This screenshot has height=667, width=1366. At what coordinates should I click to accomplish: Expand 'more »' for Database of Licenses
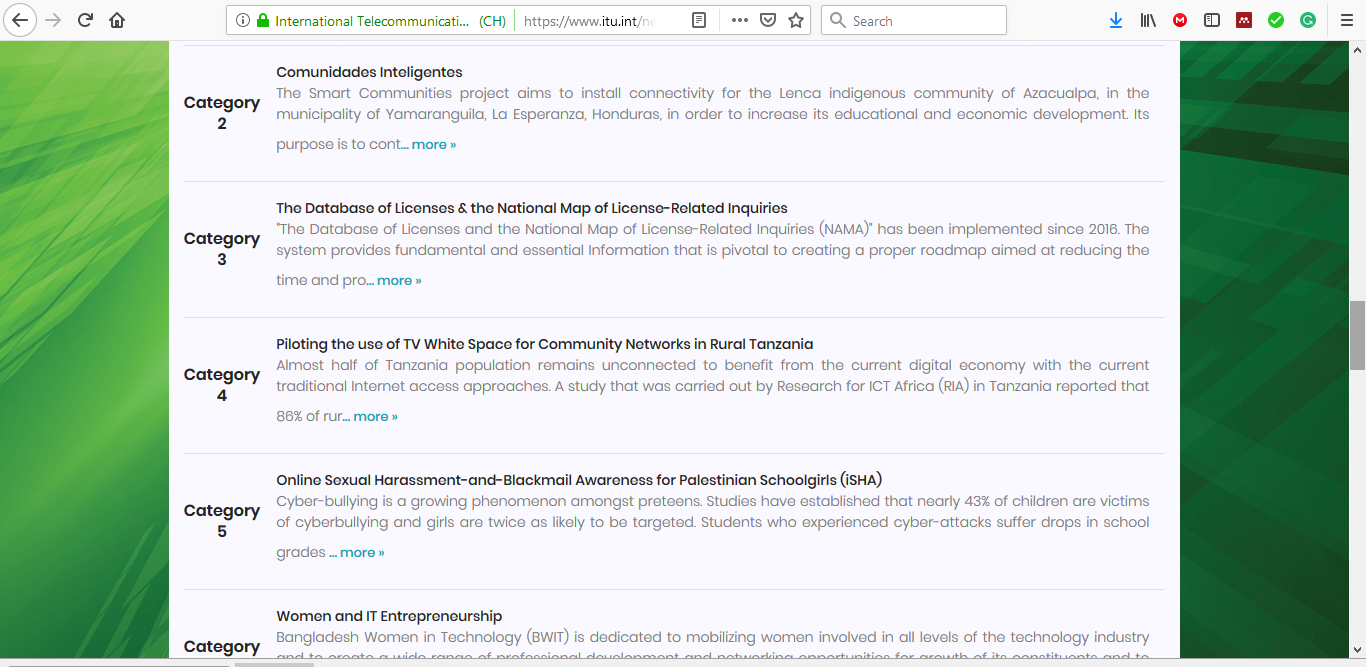pos(399,280)
